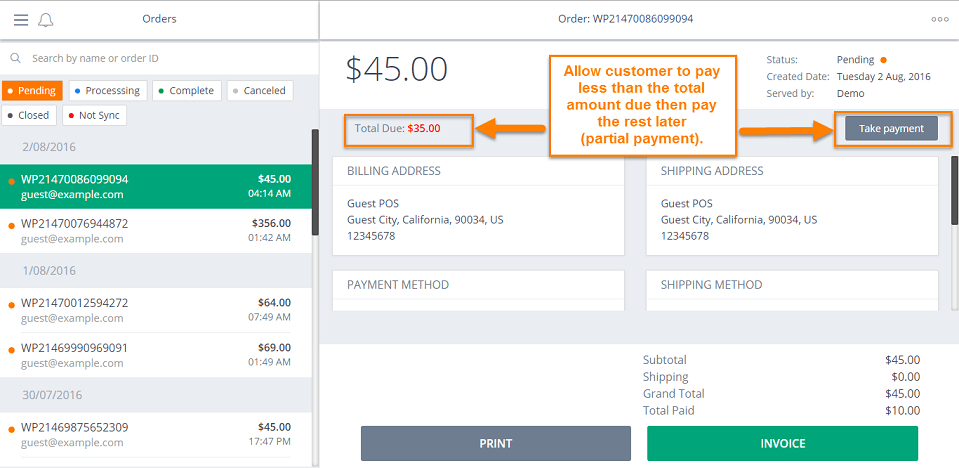Open the three-dot order options menu
959x468 pixels.
tap(939, 19)
